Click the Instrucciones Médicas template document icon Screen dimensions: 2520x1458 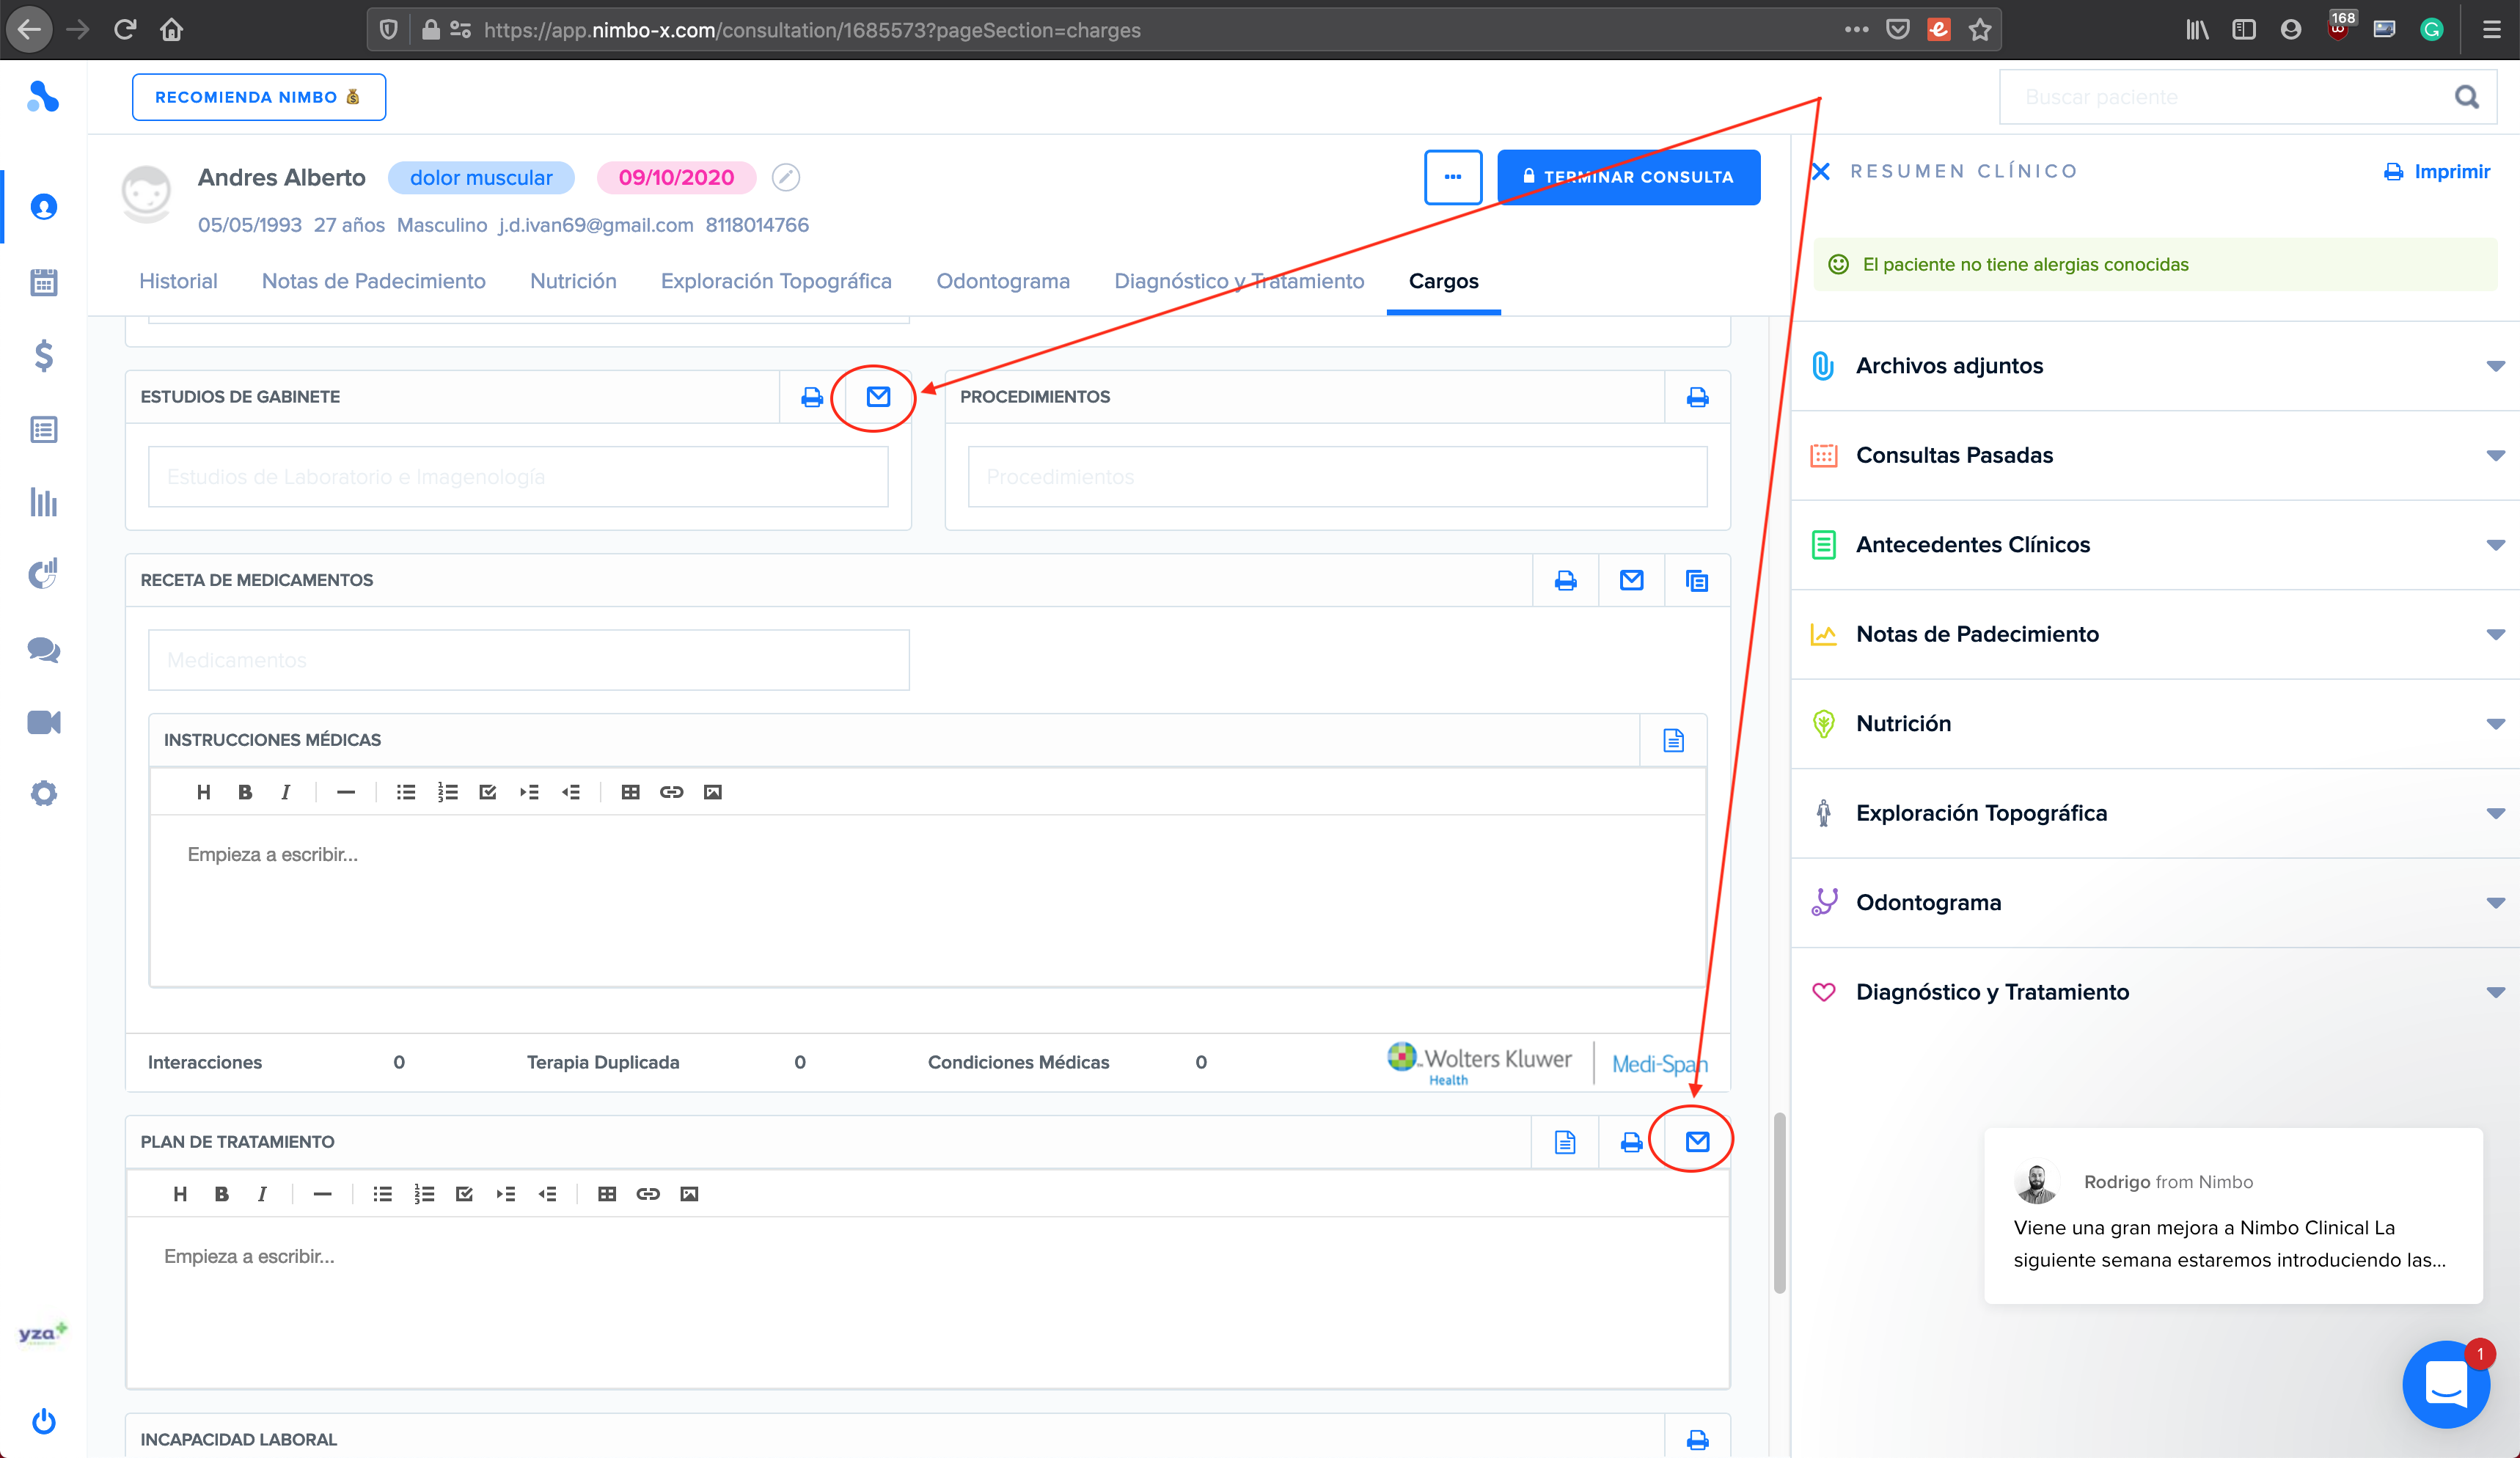tap(1673, 741)
